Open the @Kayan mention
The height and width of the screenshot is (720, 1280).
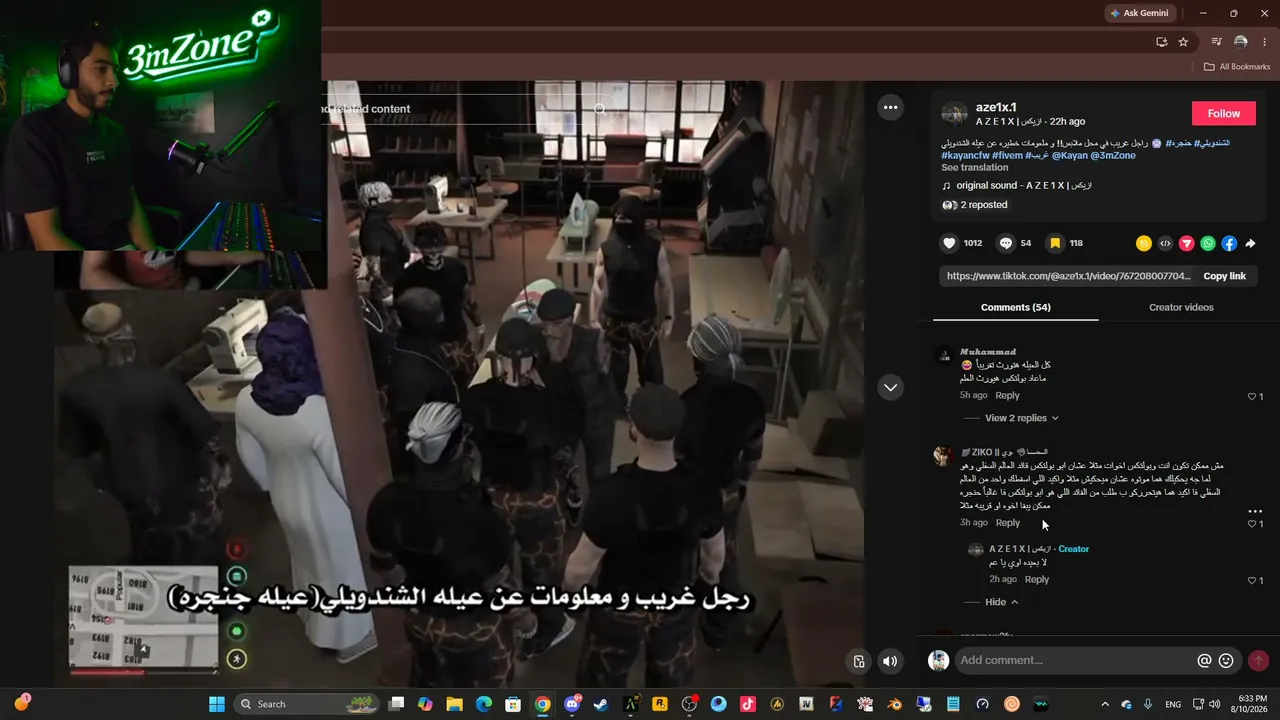tap(1068, 155)
